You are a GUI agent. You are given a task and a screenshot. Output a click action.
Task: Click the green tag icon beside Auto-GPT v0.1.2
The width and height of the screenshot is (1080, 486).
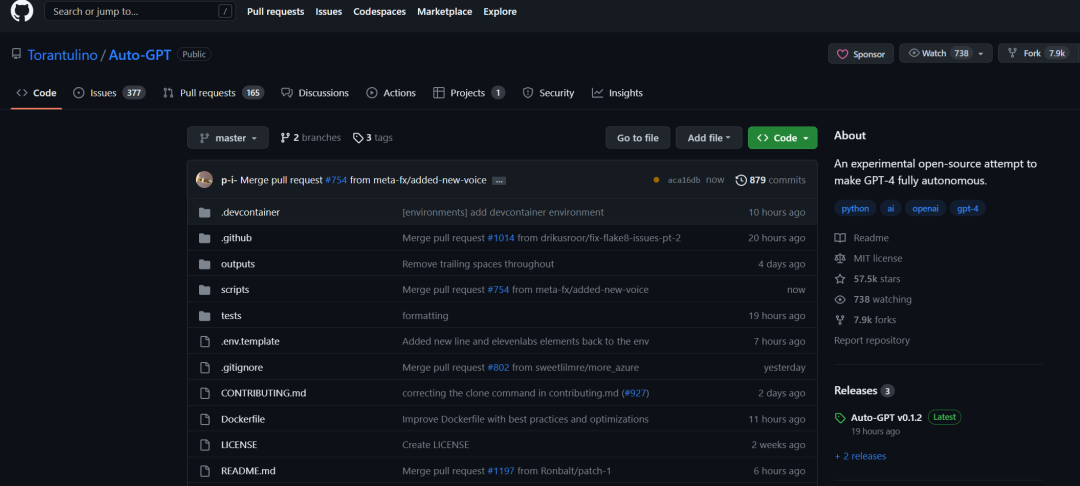pyautogui.click(x=840, y=418)
